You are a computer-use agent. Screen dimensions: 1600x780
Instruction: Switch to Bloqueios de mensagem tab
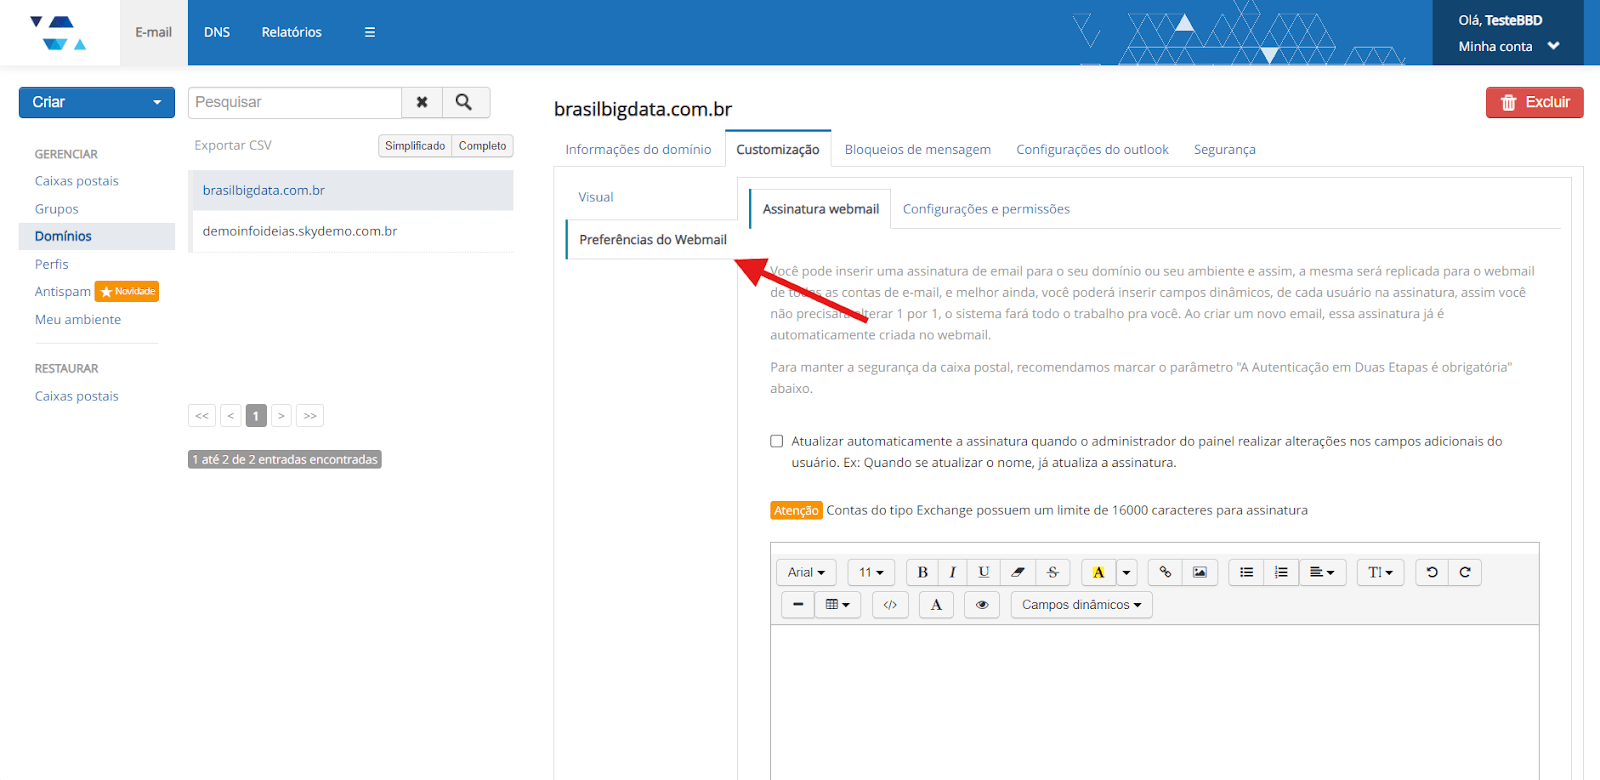[917, 150]
